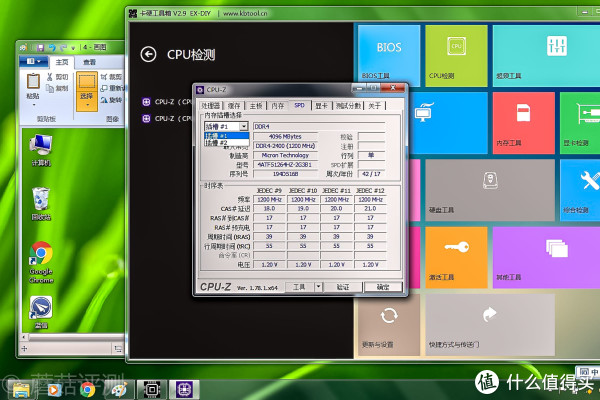Click the second CPU-Z entry in the toolbox list
The image size is (600, 400).
click(167, 119)
